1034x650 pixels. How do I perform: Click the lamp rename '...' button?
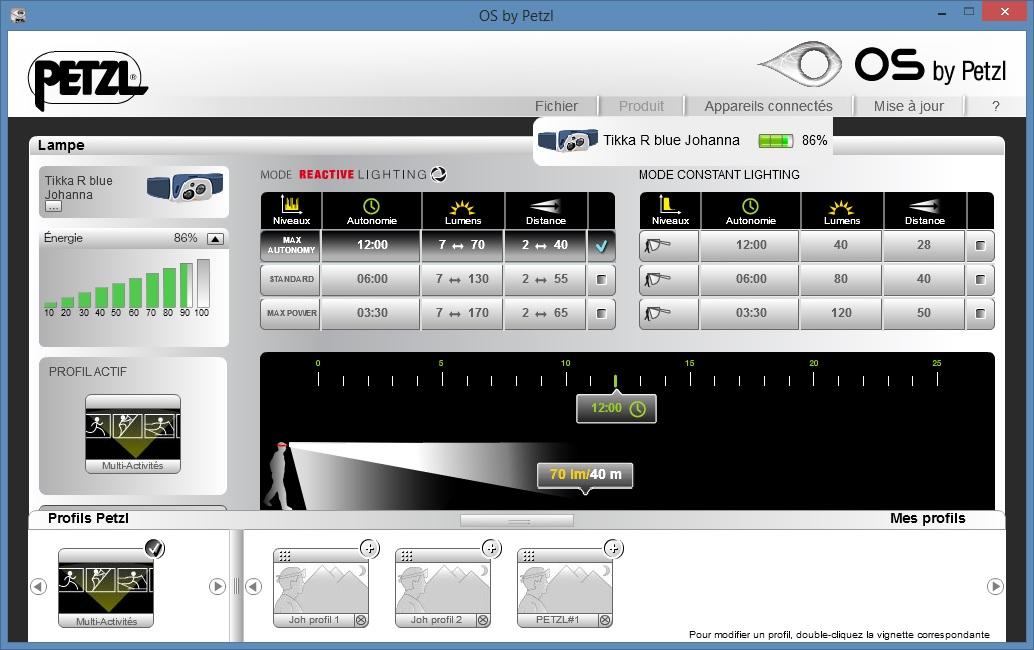53,207
